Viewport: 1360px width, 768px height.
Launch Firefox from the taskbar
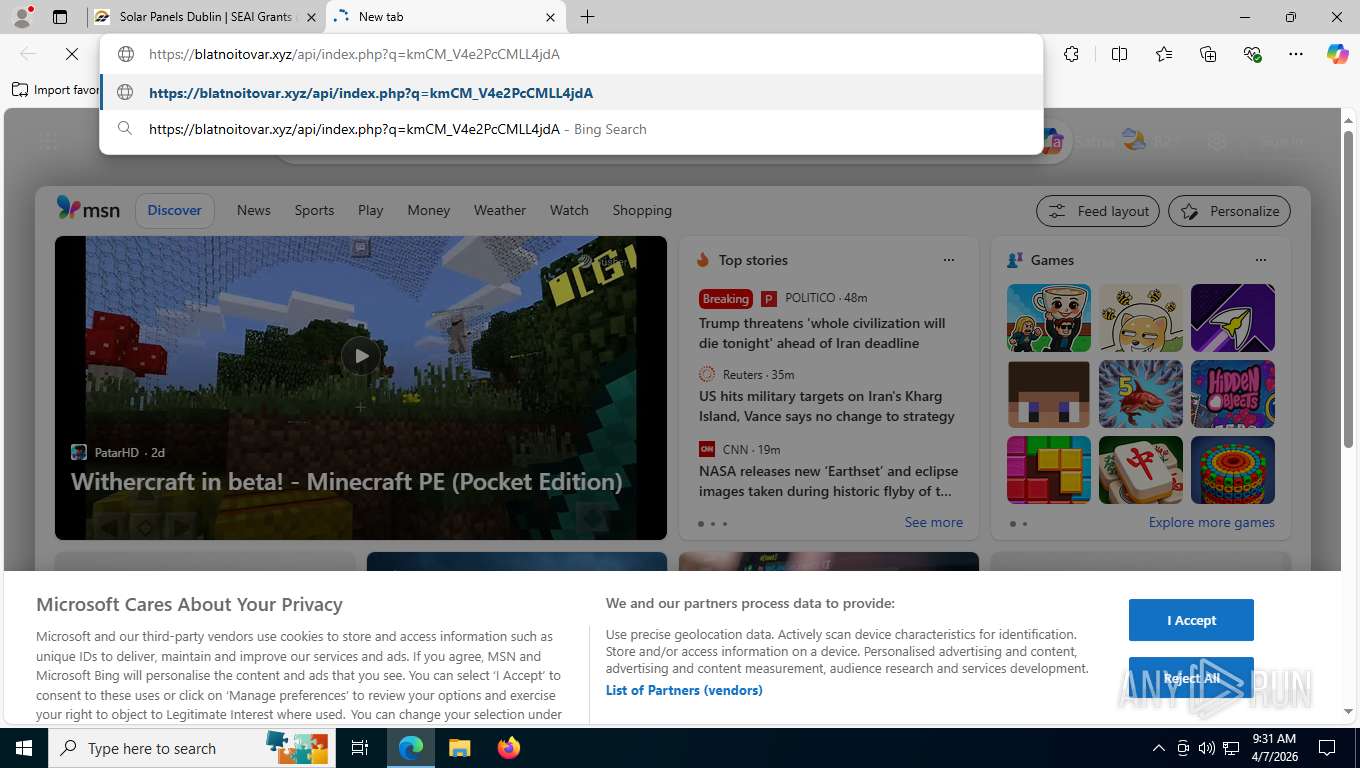[x=509, y=748]
